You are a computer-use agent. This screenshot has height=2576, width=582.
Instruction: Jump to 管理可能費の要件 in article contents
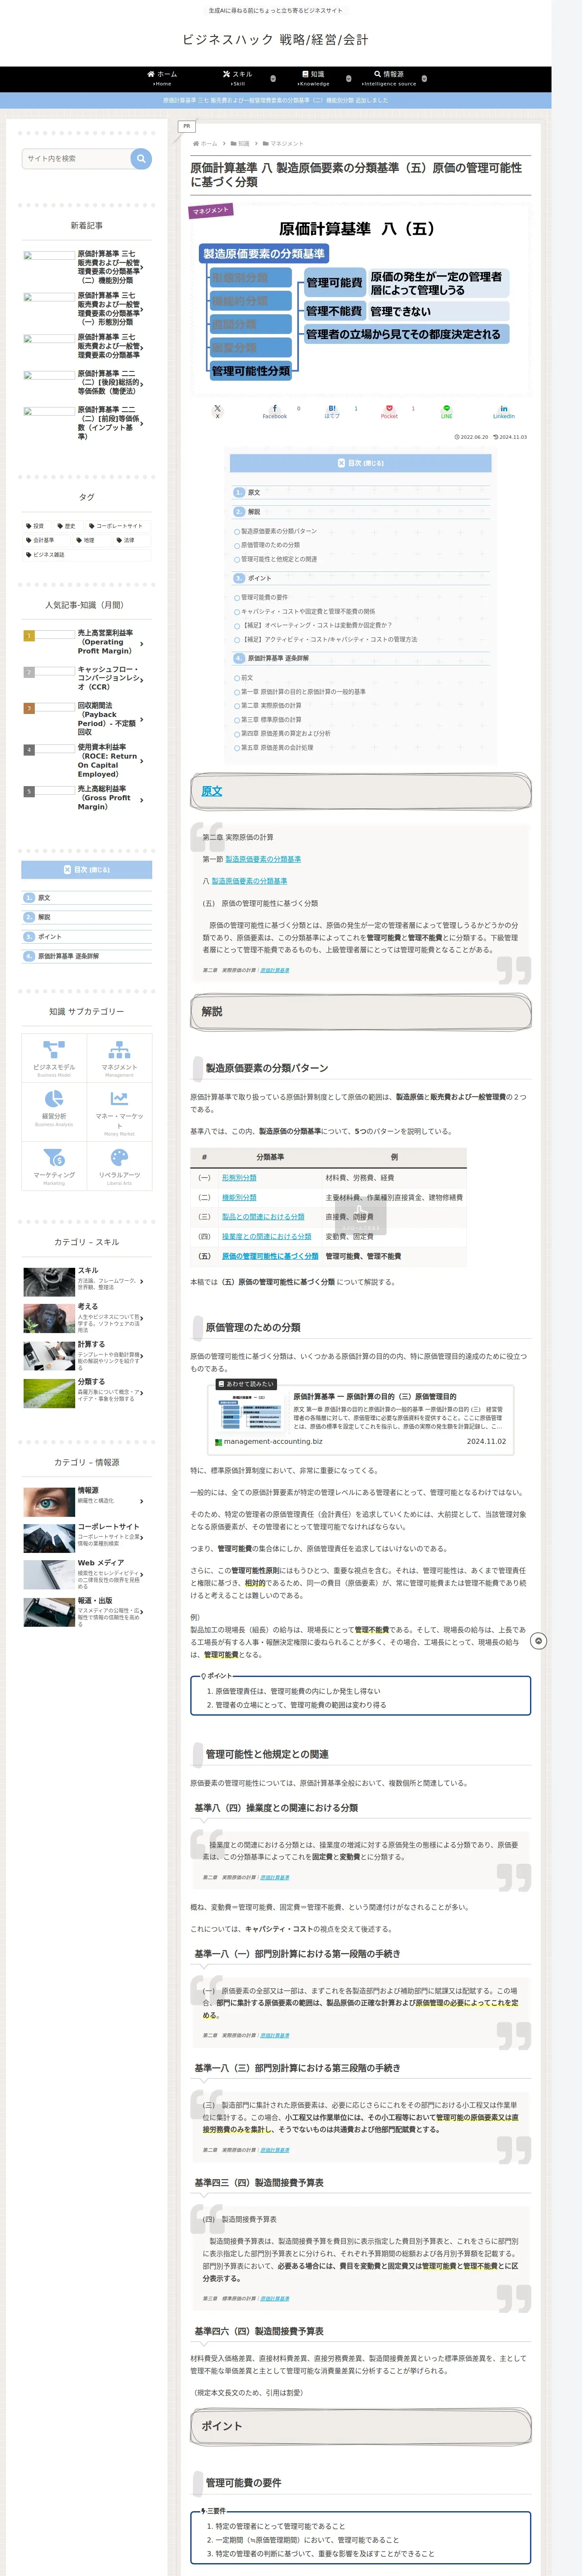(264, 597)
